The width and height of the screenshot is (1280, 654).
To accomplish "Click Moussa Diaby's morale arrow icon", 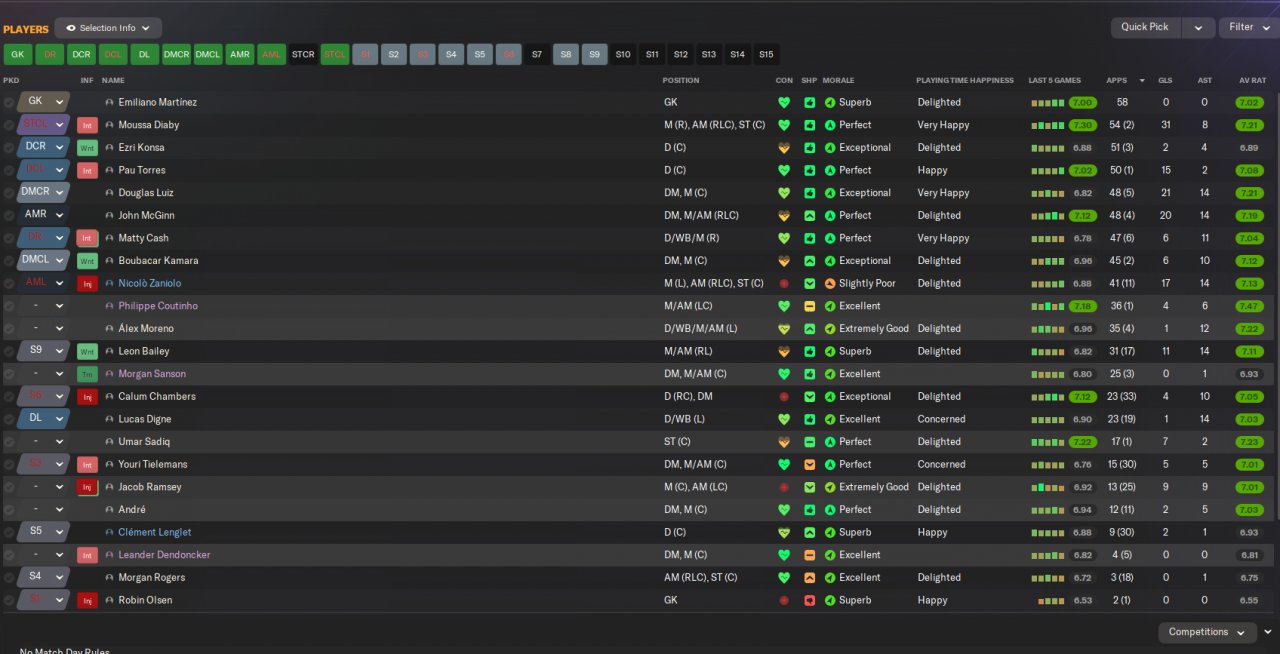I will (x=830, y=125).
